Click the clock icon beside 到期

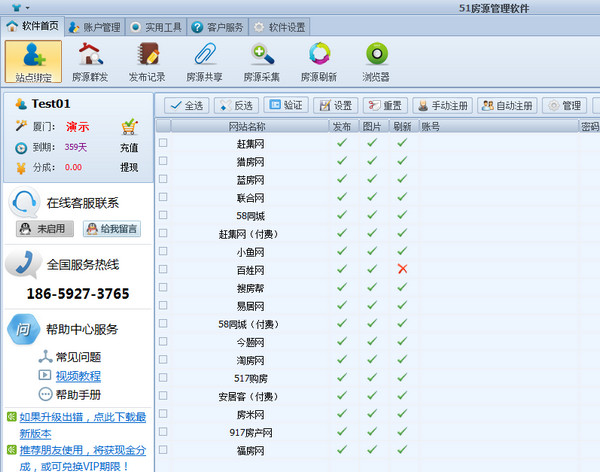tap(21, 148)
